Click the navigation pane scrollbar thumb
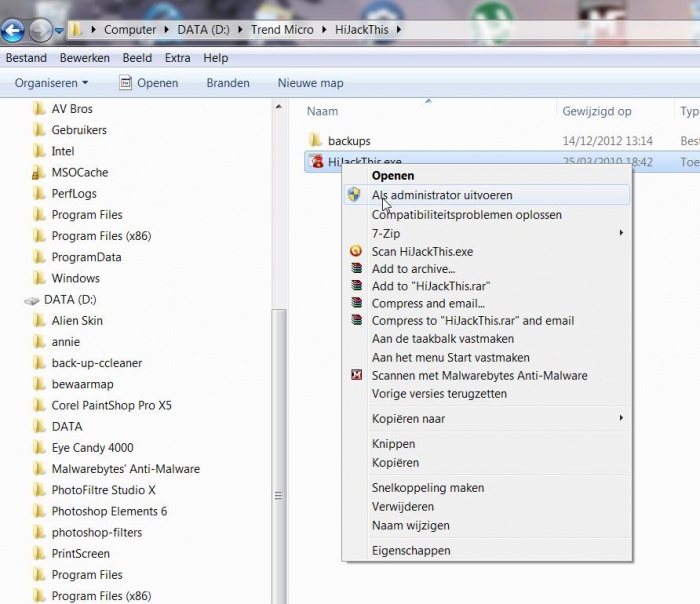The width and height of the screenshot is (700, 604). click(x=279, y=456)
